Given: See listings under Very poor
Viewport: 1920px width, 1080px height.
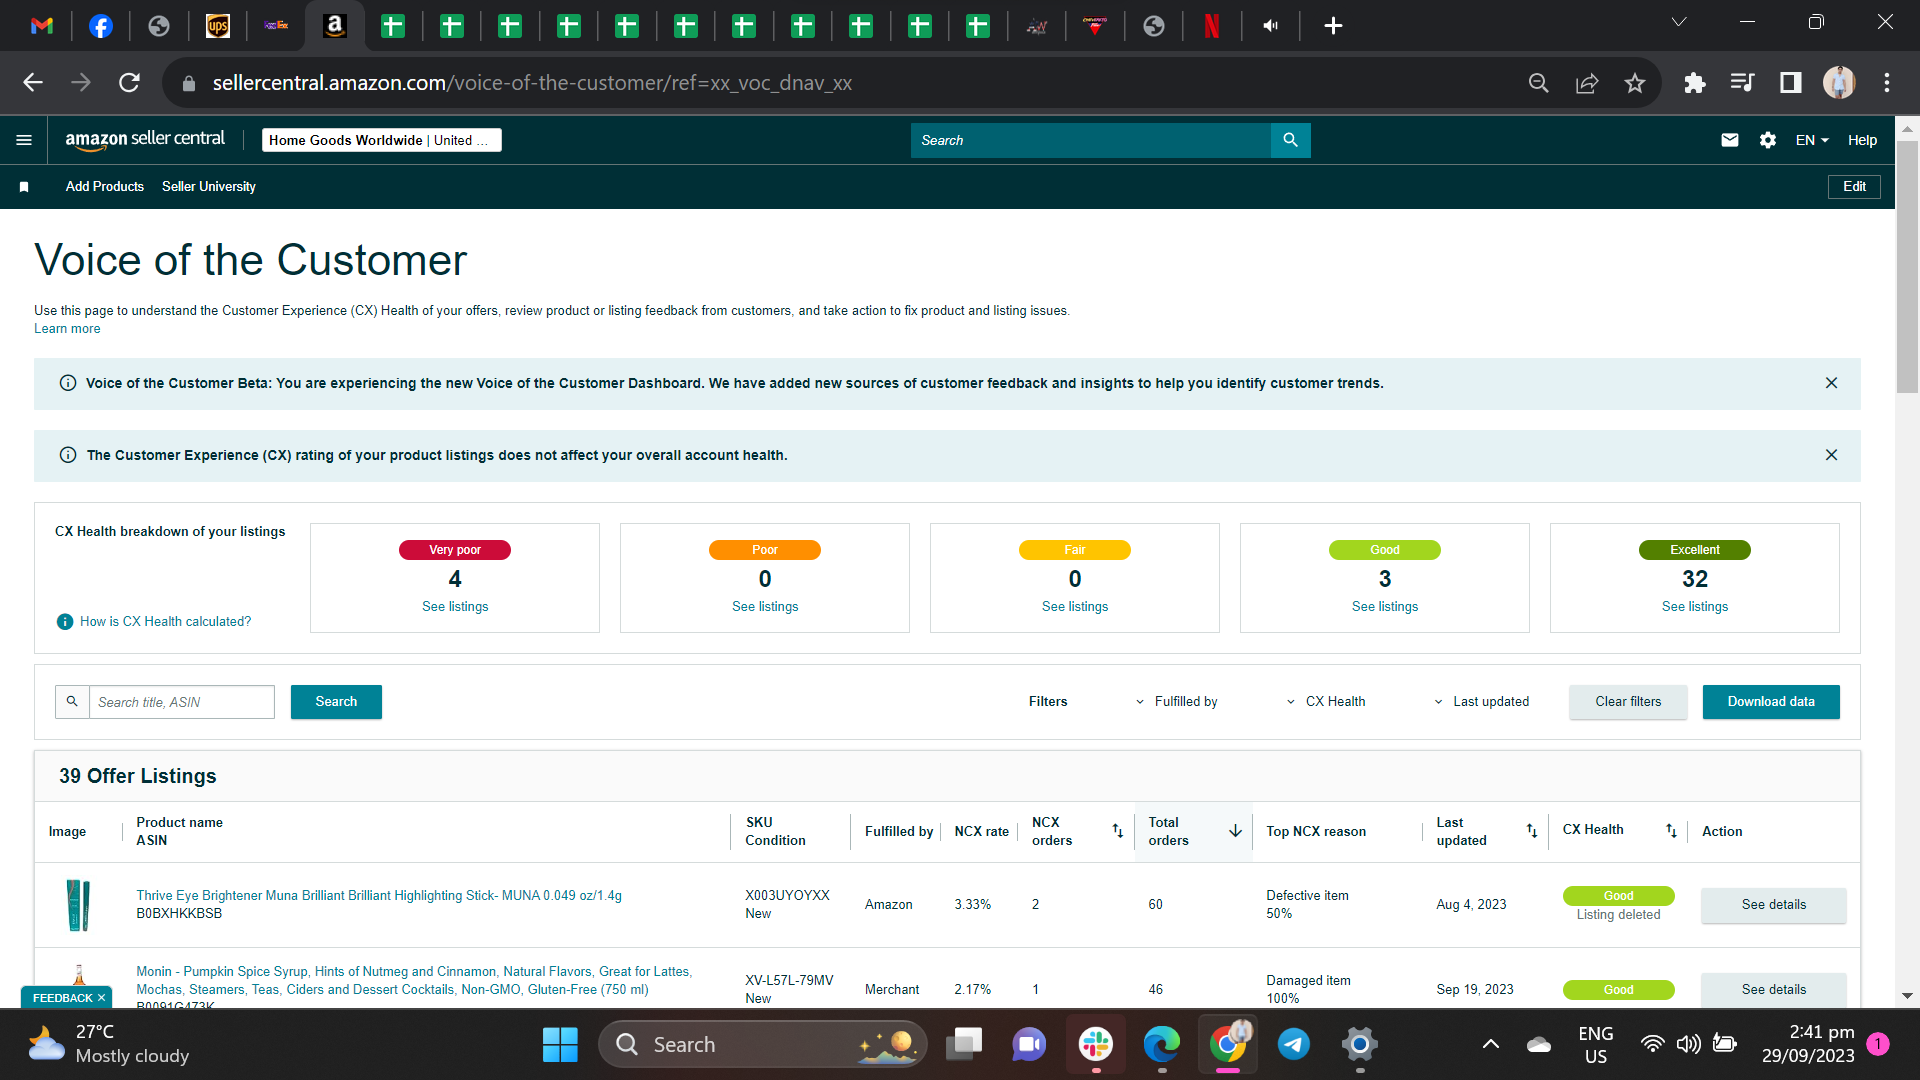Looking at the screenshot, I should pyautogui.click(x=455, y=607).
